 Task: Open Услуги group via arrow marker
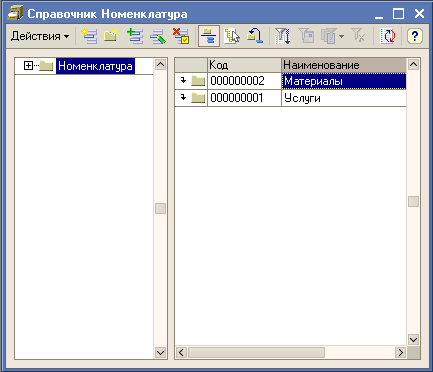pyautogui.click(x=183, y=97)
